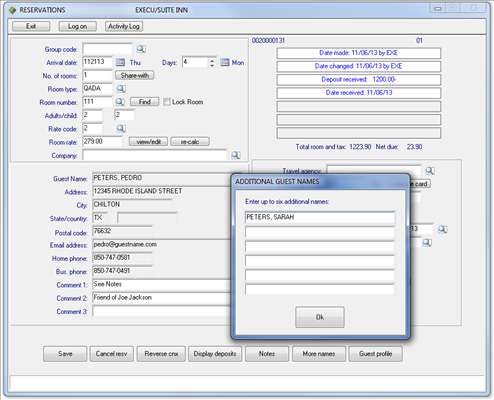This screenshot has height=400, width=494.
Task: Open the Company lookup magnifier
Action: [x=236, y=155]
